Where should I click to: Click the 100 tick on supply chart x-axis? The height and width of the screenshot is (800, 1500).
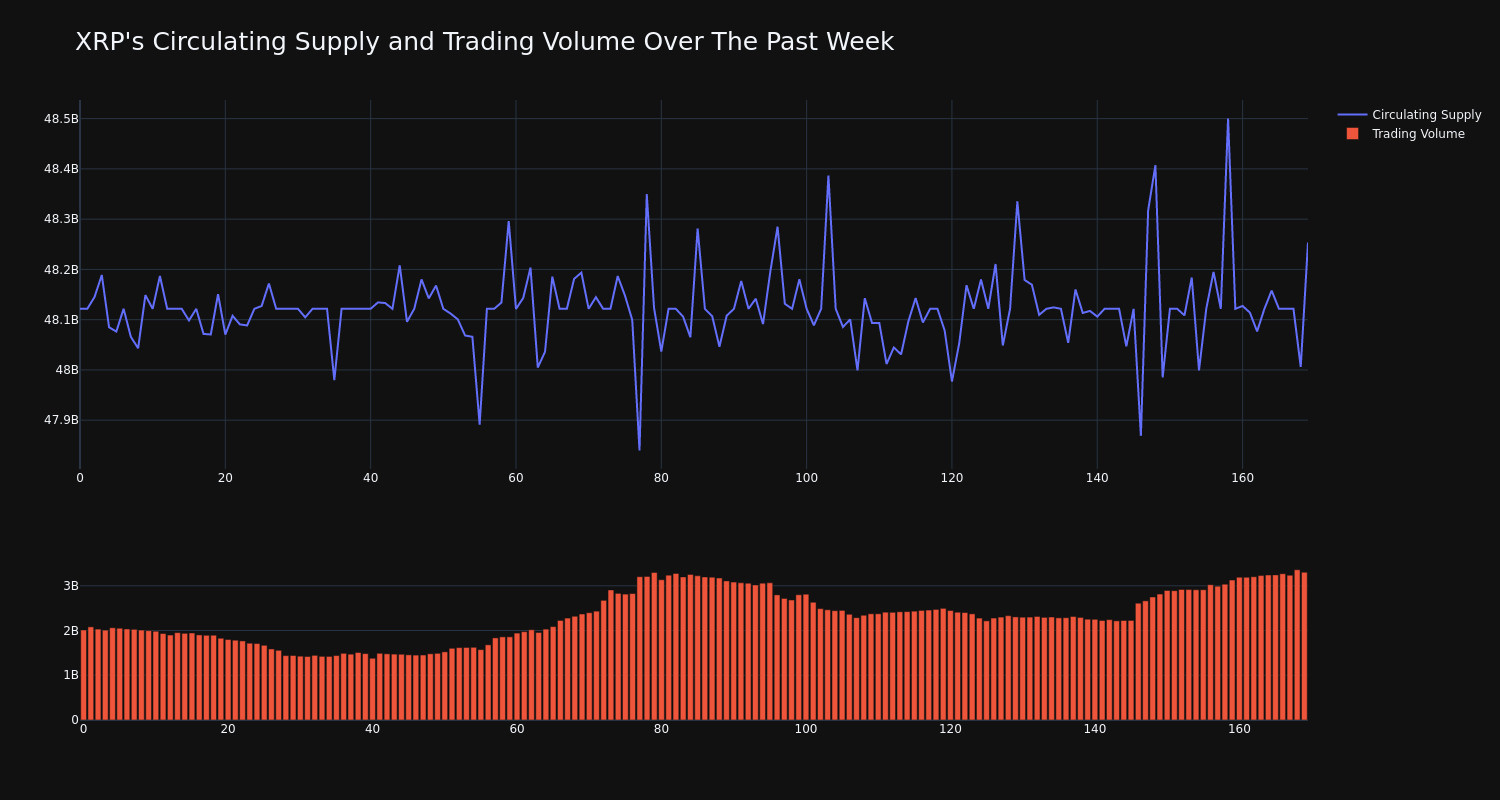806,478
